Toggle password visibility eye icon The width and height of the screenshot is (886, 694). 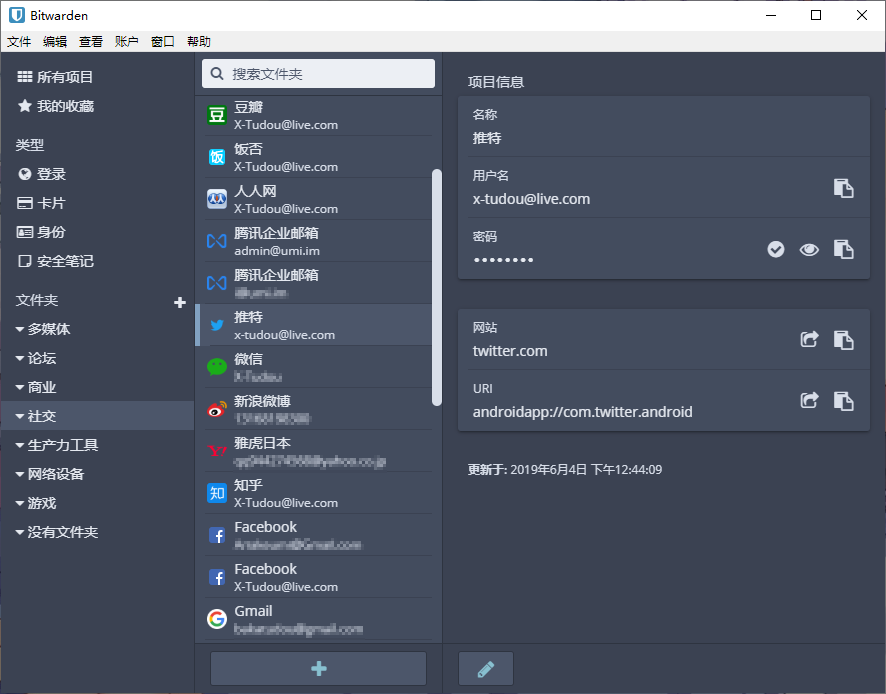pos(809,250)
